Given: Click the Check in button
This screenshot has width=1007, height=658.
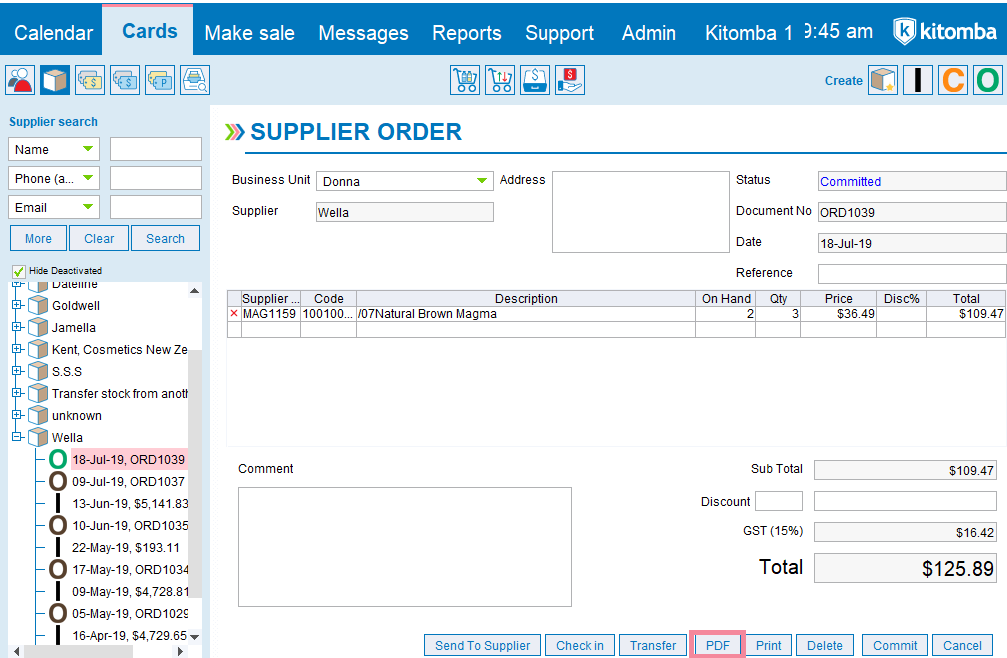Looking at the screenshot, I should [580, 645].
